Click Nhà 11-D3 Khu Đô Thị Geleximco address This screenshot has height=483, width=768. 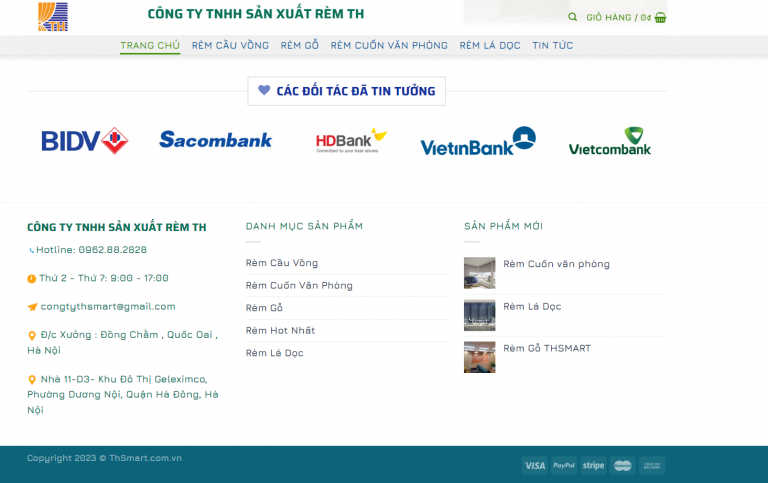coord(122,394)
